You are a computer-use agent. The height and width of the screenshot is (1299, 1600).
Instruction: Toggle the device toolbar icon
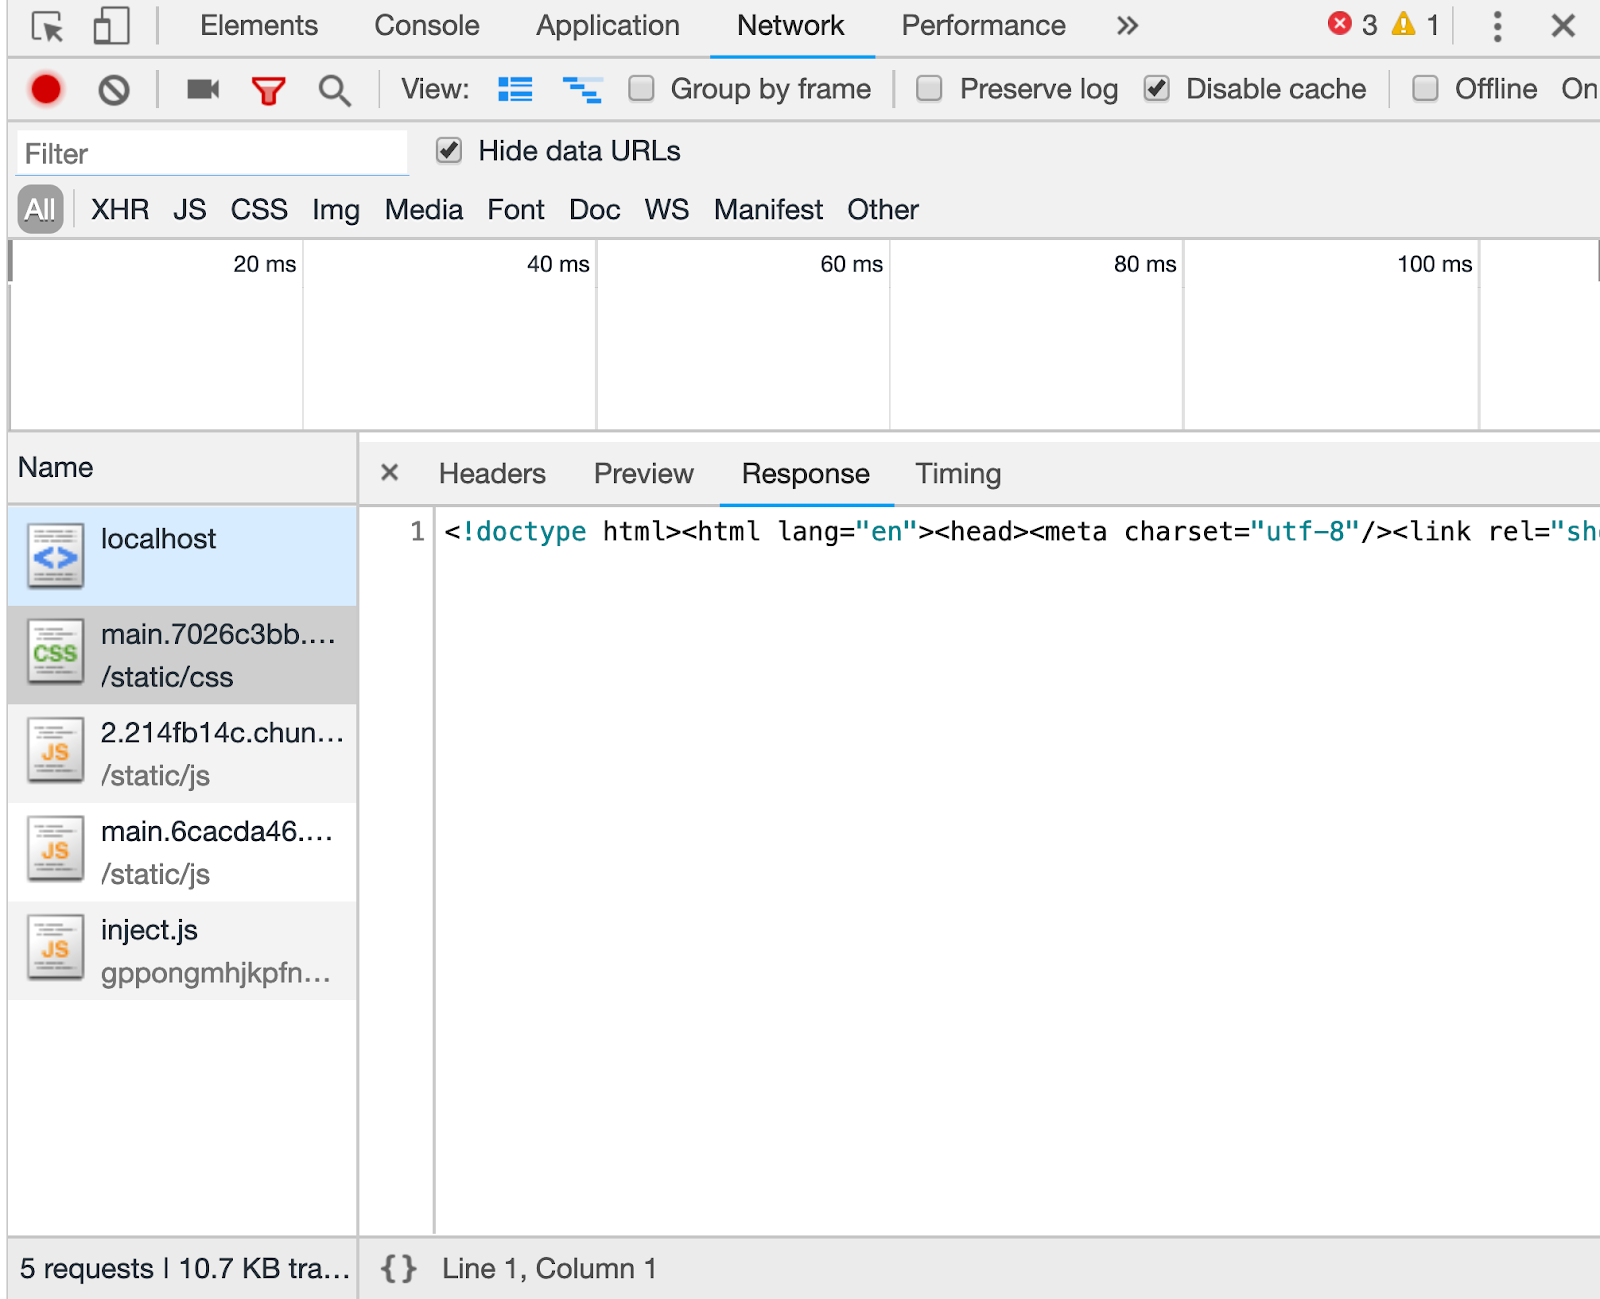(111, 26)
